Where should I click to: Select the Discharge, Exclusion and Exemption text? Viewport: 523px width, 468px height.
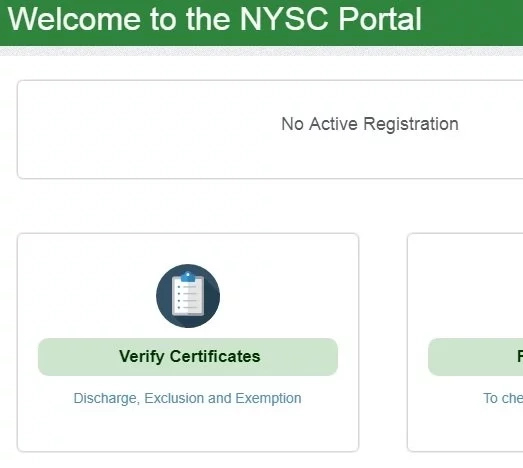[x=187, y=398]
